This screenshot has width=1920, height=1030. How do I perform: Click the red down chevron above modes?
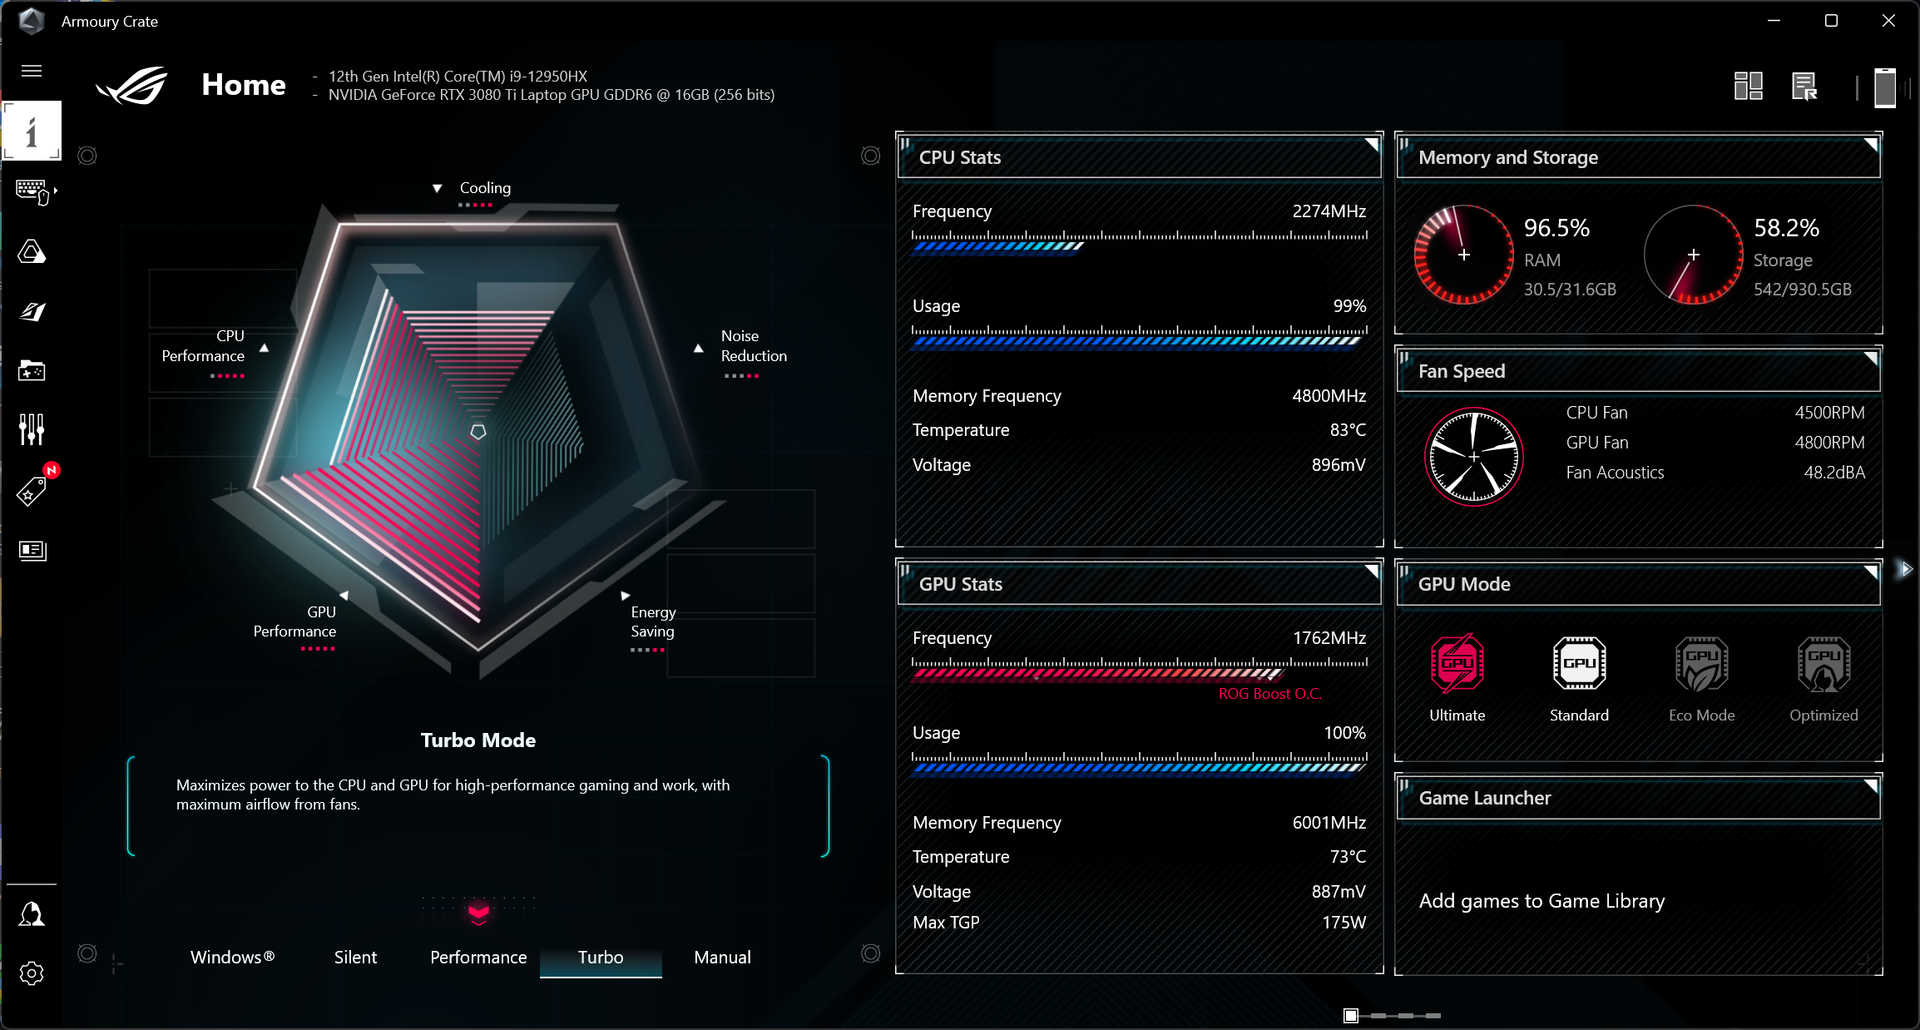[479, 912]
